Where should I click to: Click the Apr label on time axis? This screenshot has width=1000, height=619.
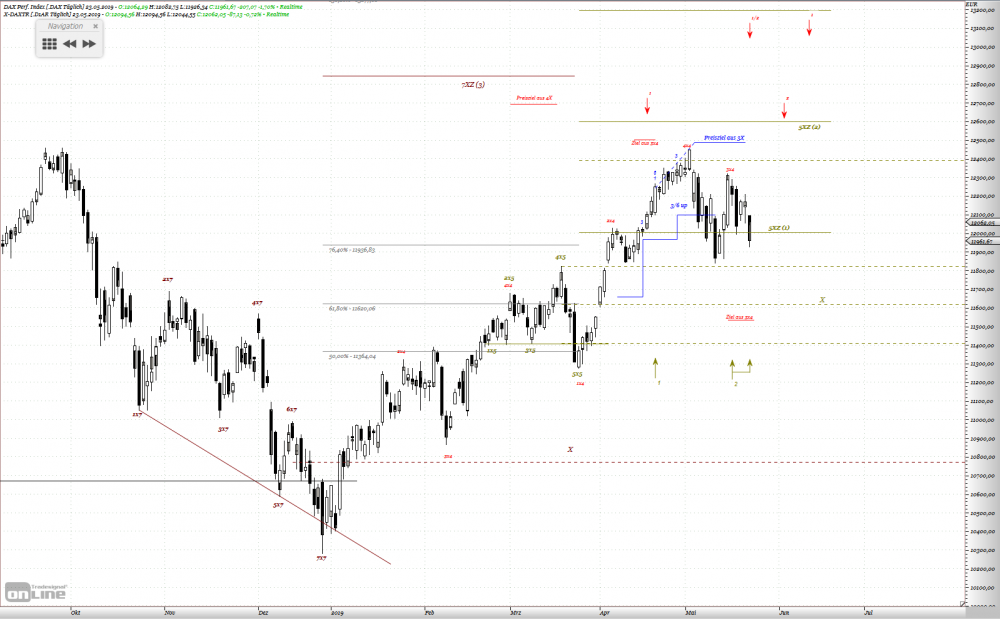605,613
